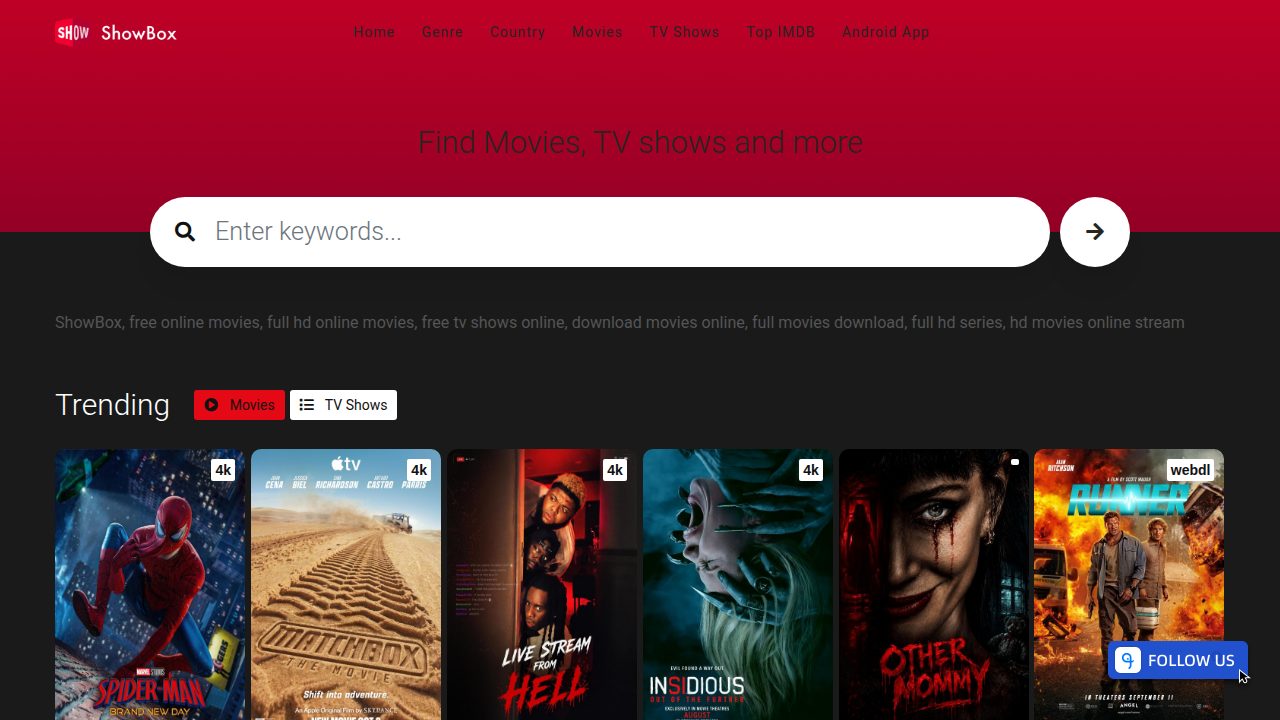The width and height of the screenshot is (1280, 720).
Task: Switch Trending to the Movies tab
Action: [x=239, y=405]
